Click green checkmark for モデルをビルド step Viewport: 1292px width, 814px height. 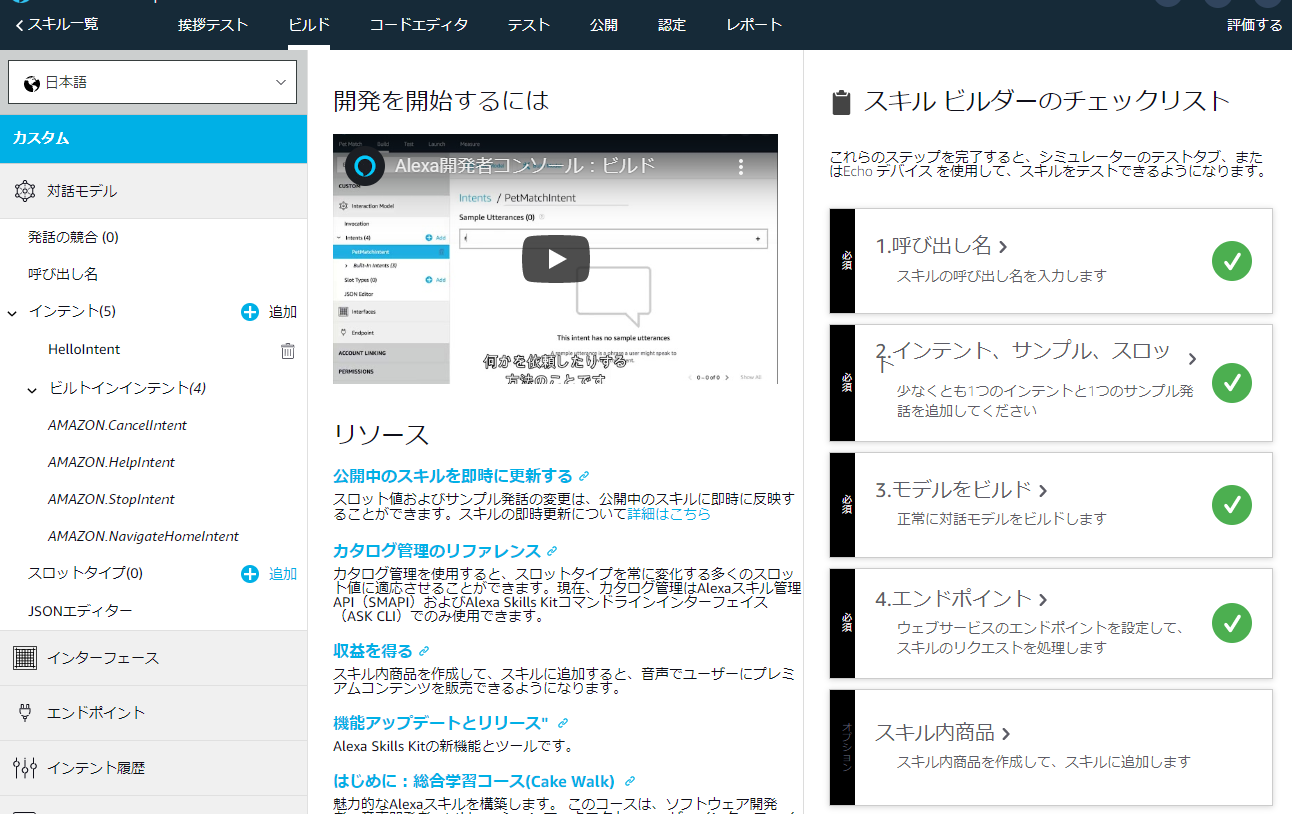point(1232,505)
